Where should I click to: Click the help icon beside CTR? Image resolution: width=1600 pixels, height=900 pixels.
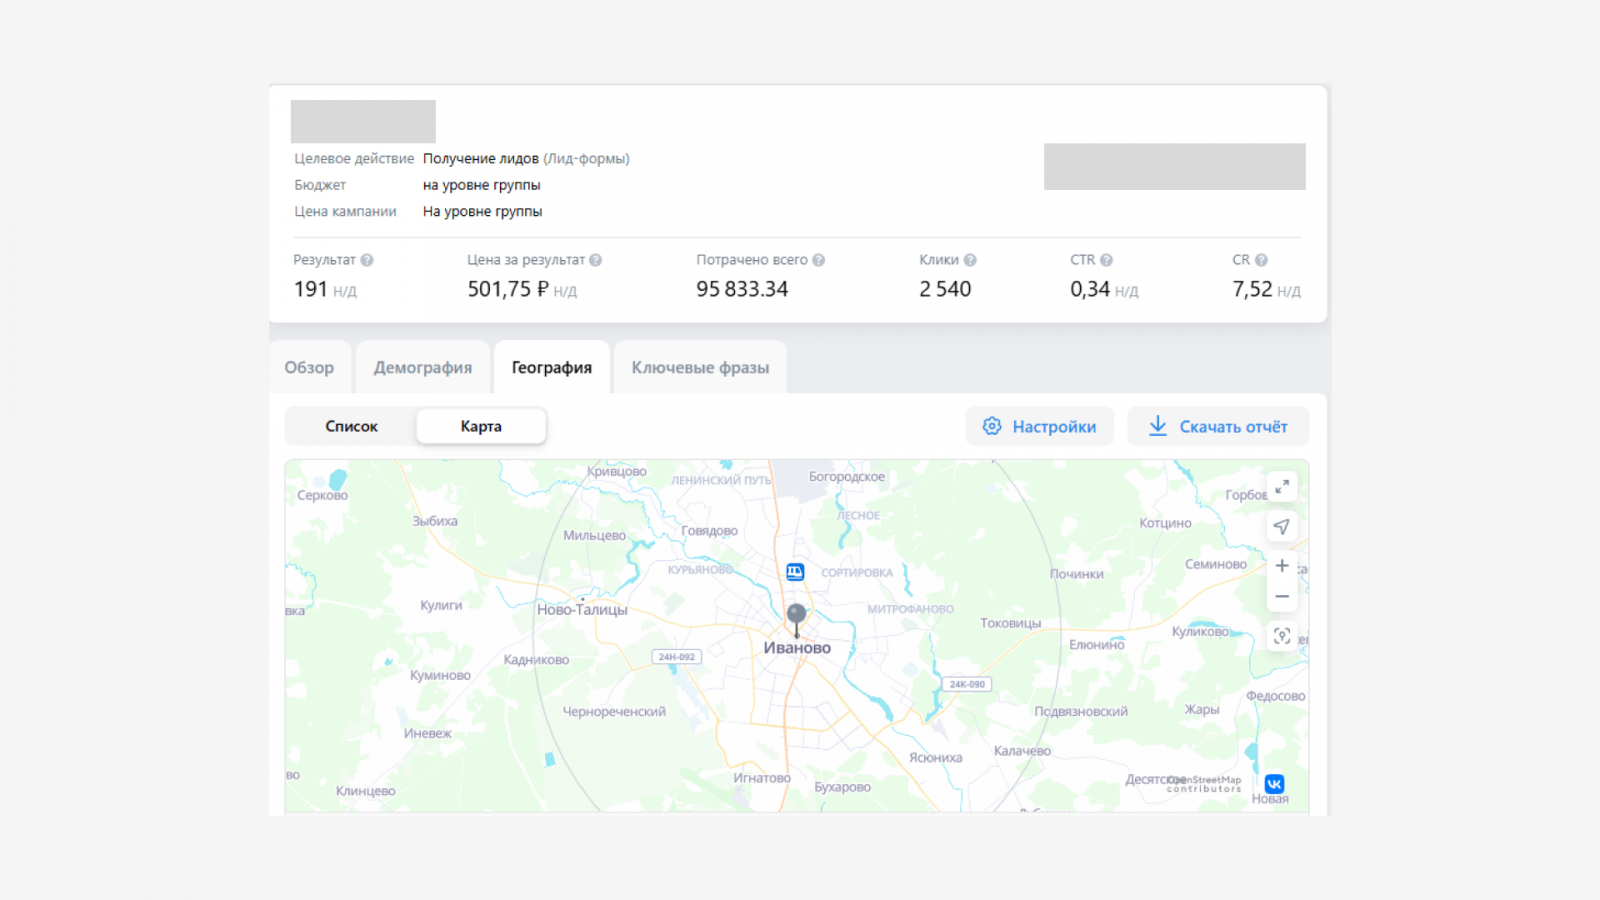pos(1106,260)
